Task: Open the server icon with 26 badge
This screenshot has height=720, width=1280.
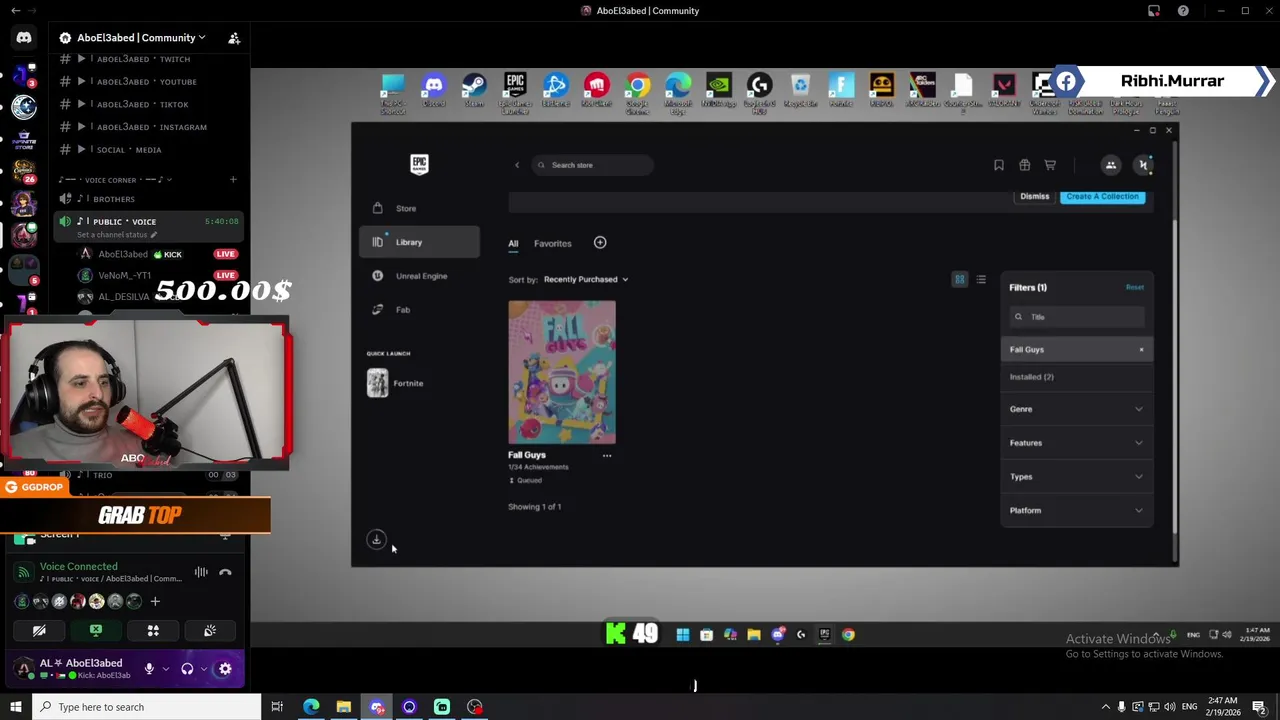Action: coord(24,172)
